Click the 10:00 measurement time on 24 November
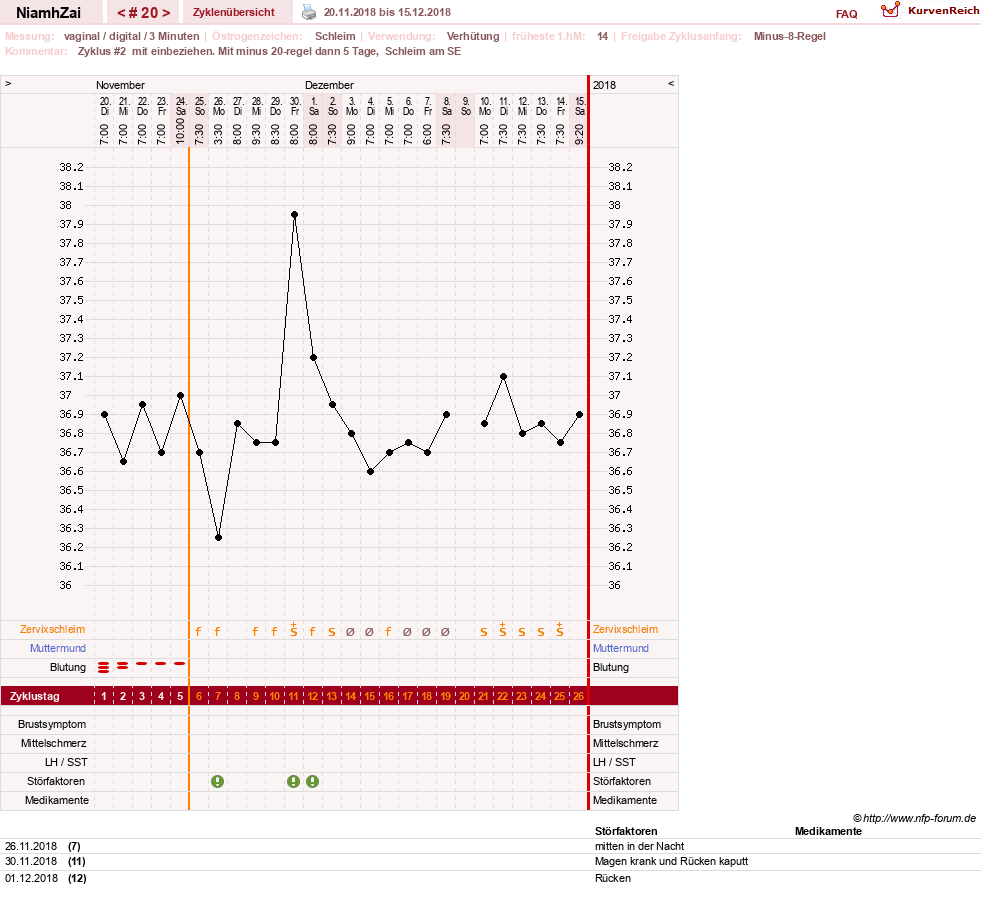 pyautogui.click(x=180, y=131)
